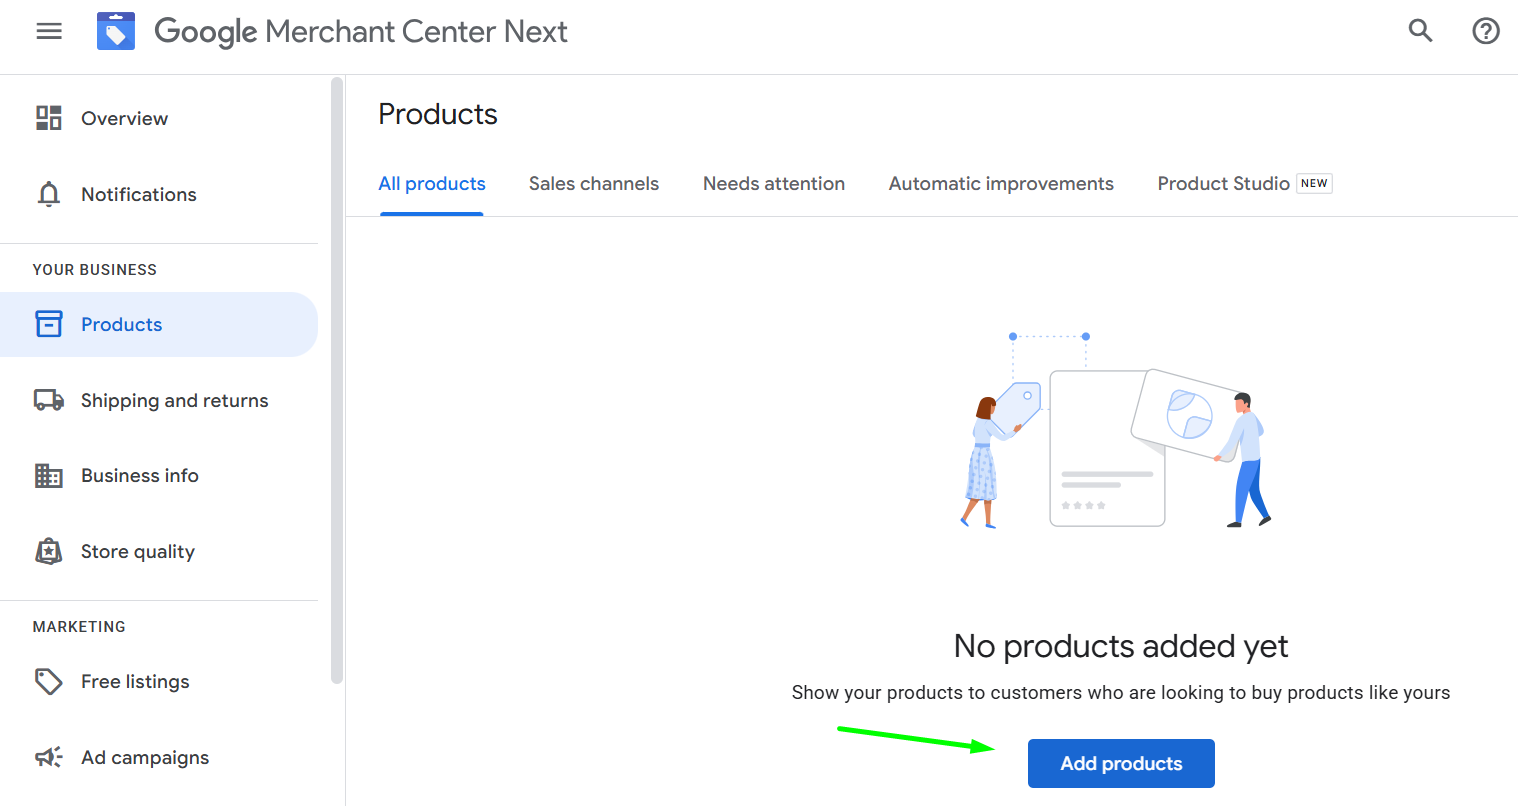Open the Needs attention tab
The width and height of the screenshot is (1518, 806).
pyautogui.click(x=773, y=183)
